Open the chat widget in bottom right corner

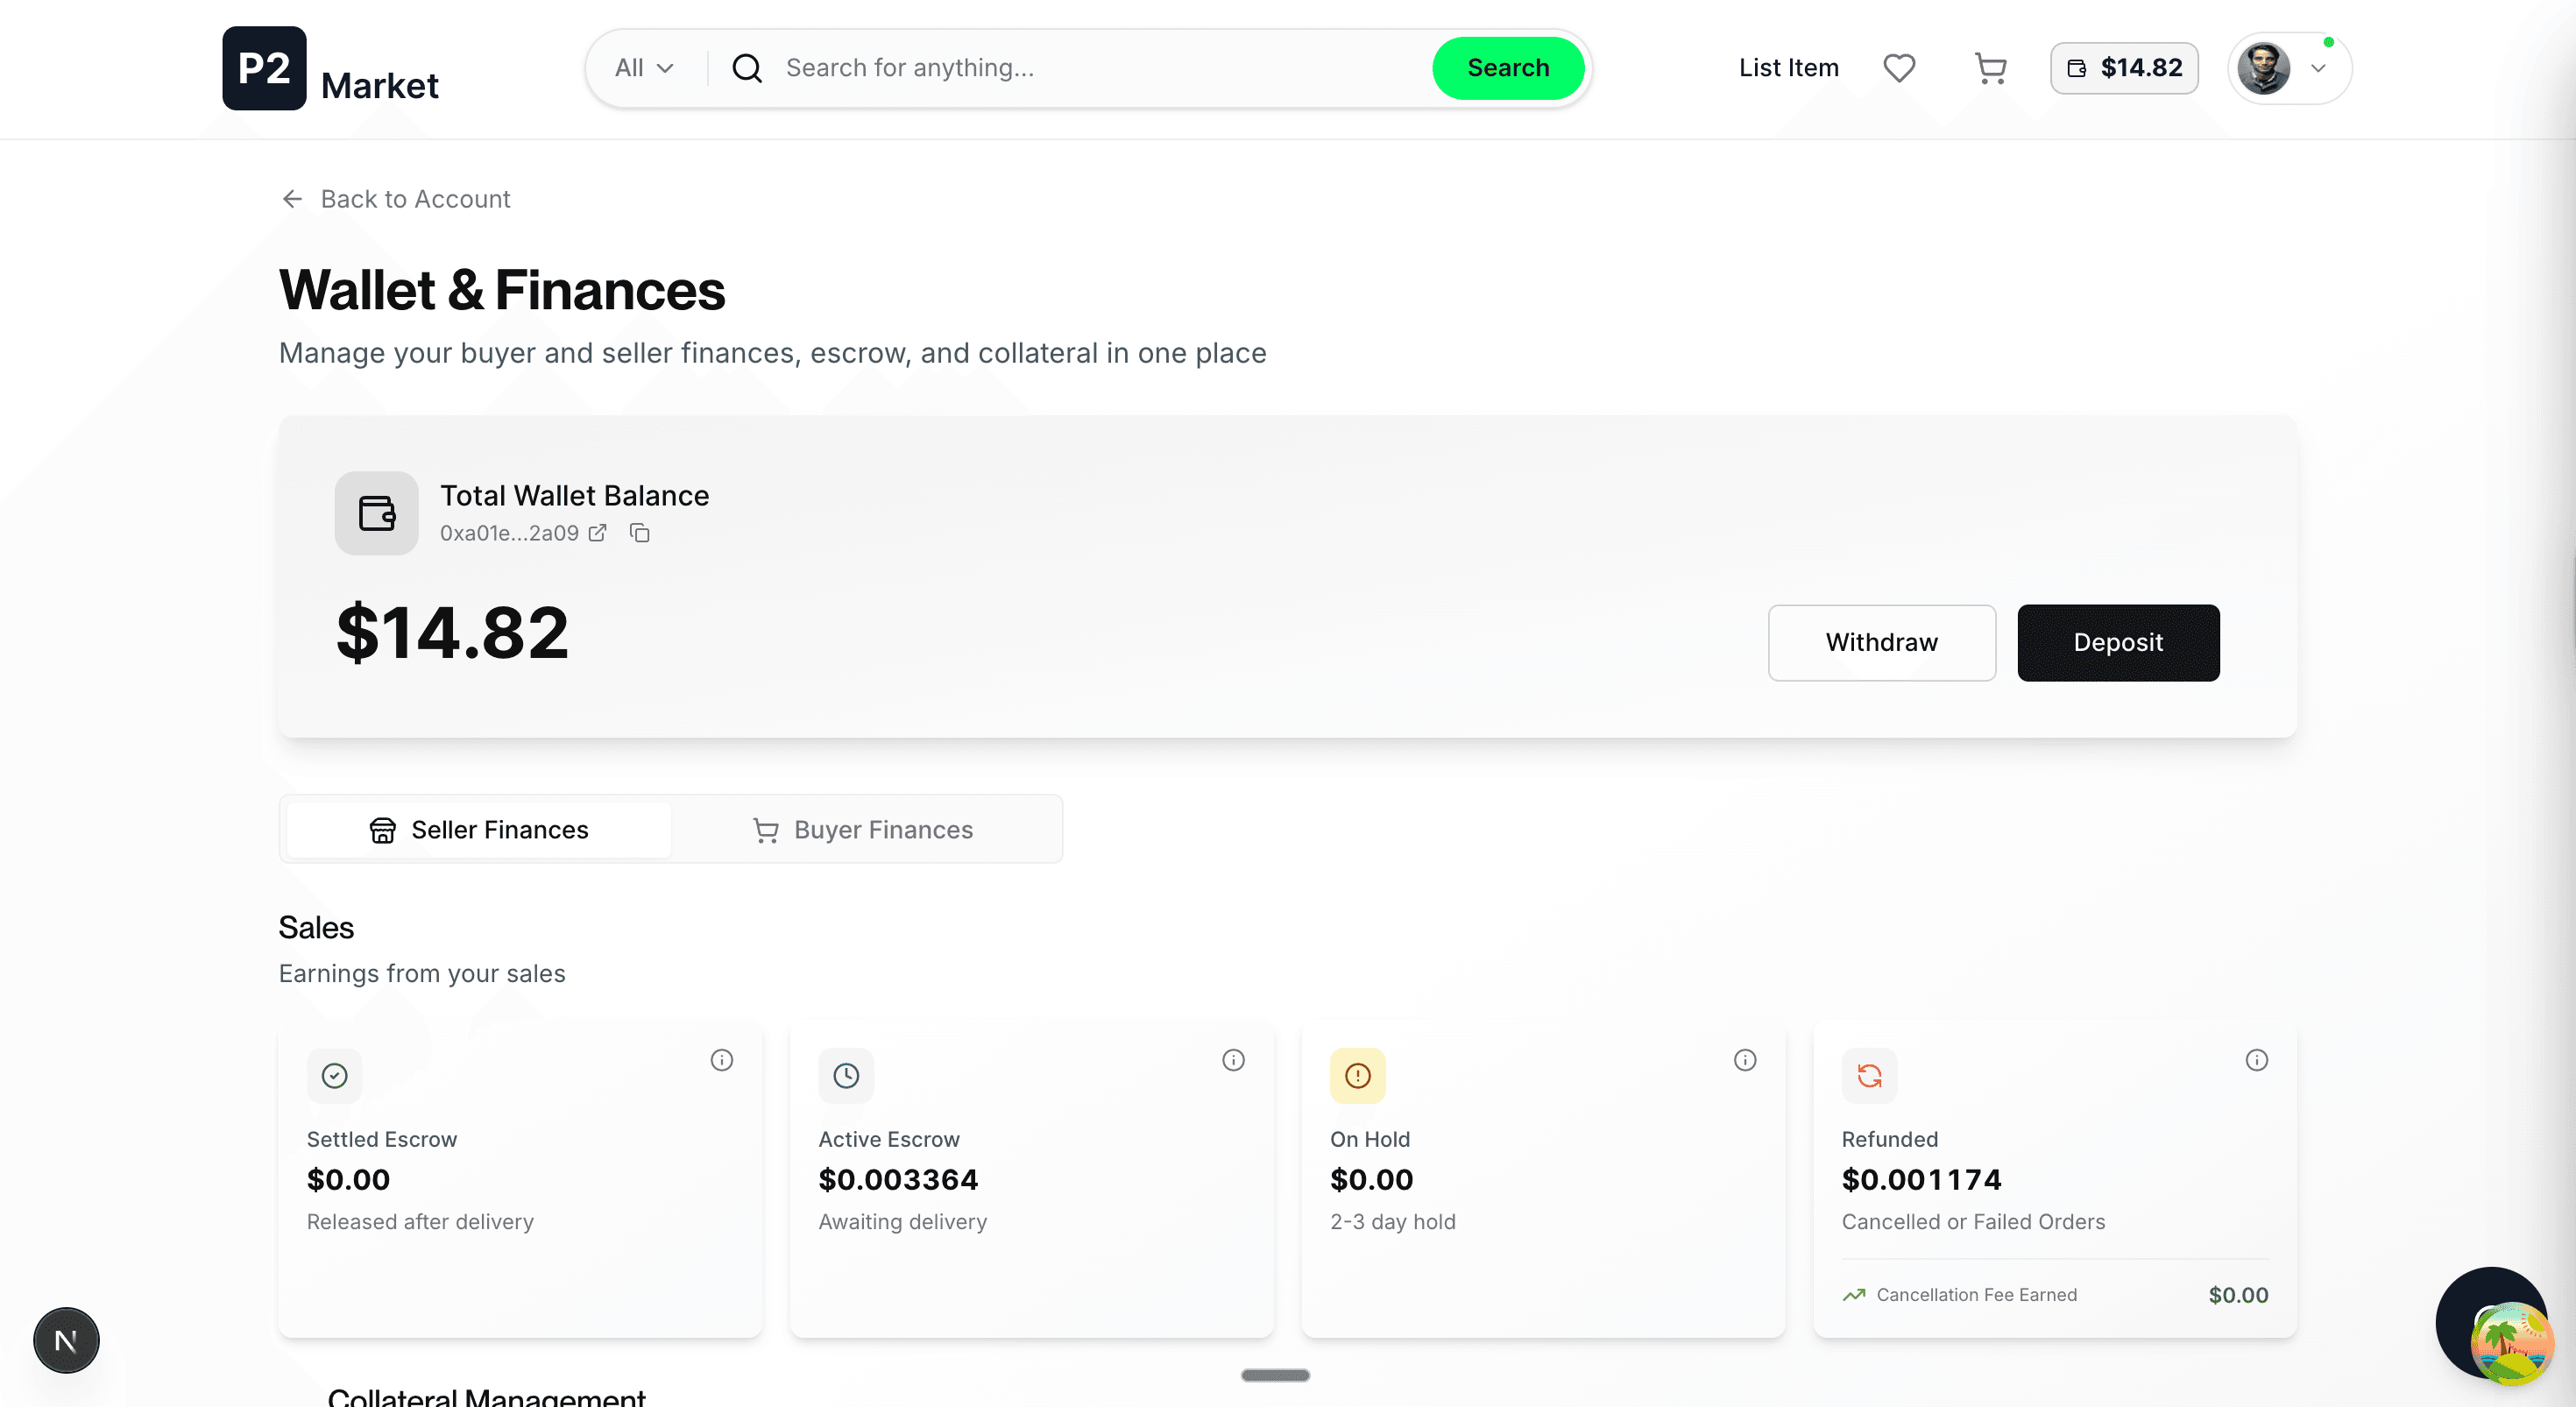(x=2492, y=1324)
